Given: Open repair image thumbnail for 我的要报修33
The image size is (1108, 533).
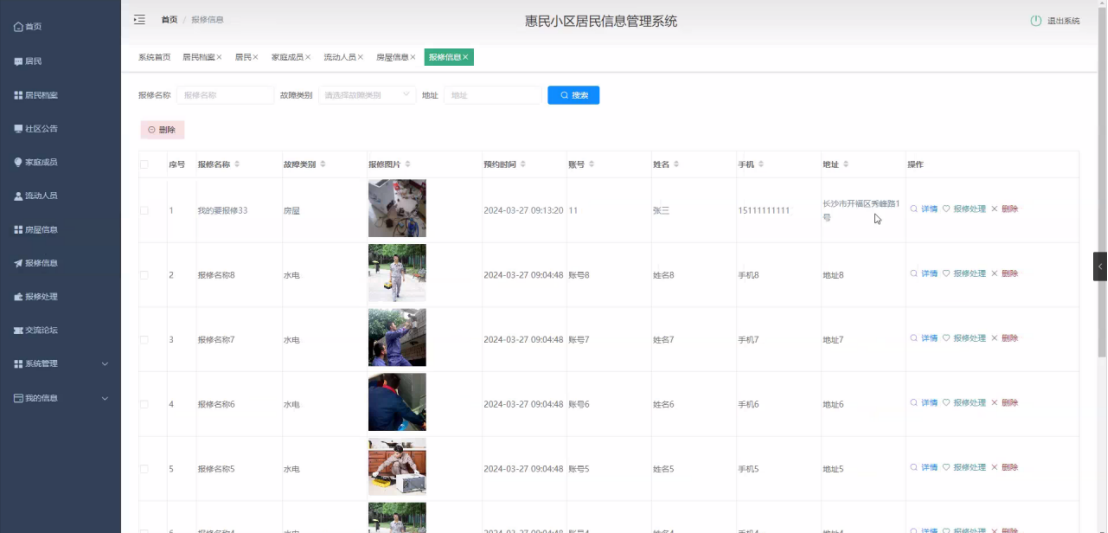Looking at the screenshot, I should pos(397,208).
